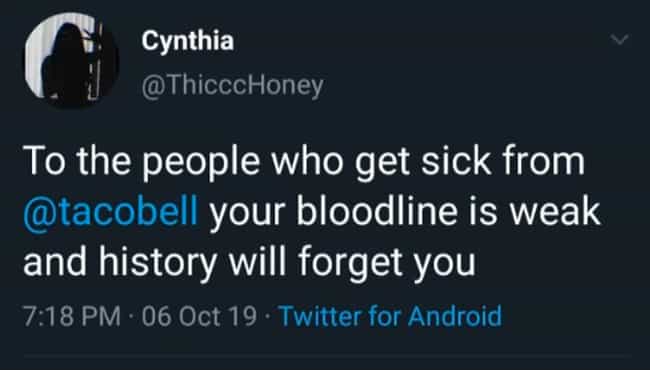Click the divider line below the timestamp

[327, 355]
